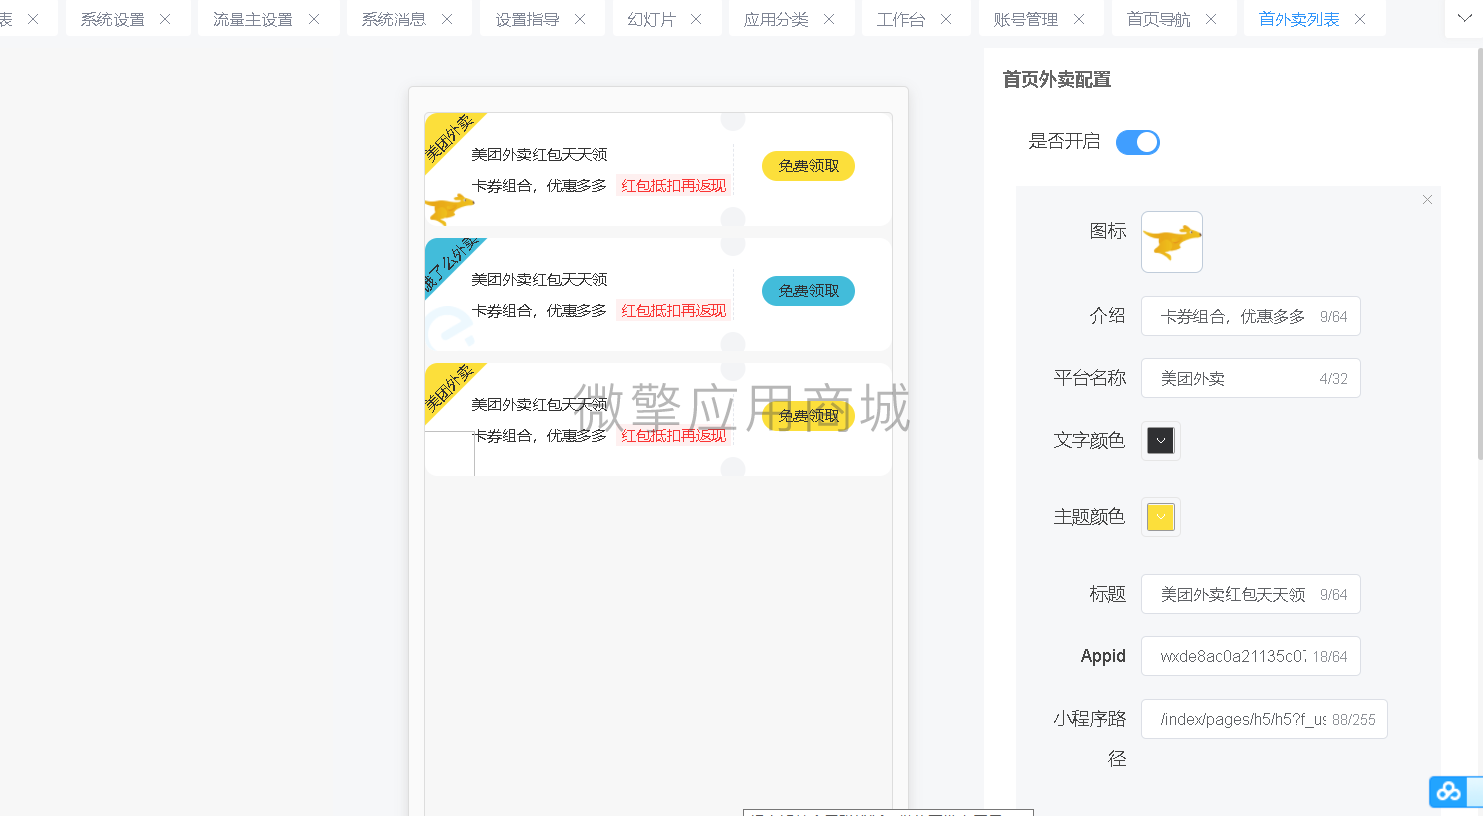Screen dimensions: 1483x816
Task: Select the blue 饿了么外卖 corner ribbon
Action: pos(450,265)
